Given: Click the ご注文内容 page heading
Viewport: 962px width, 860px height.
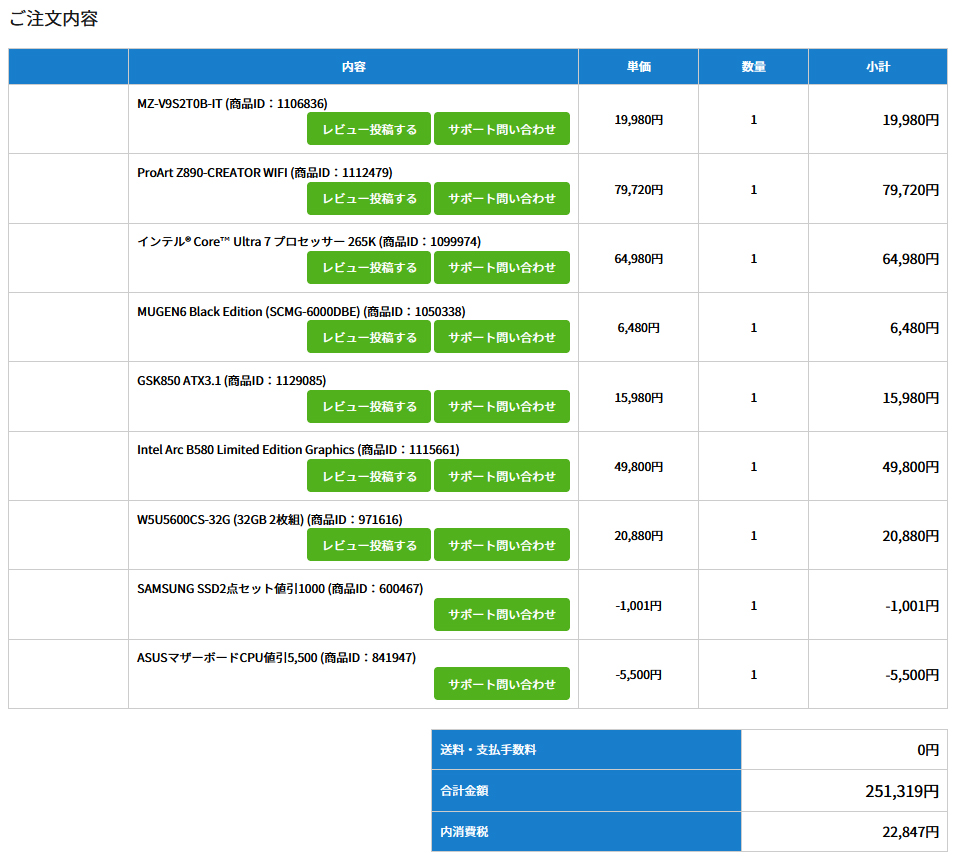Looking at the screenshot, I should (x=53, y=19).
